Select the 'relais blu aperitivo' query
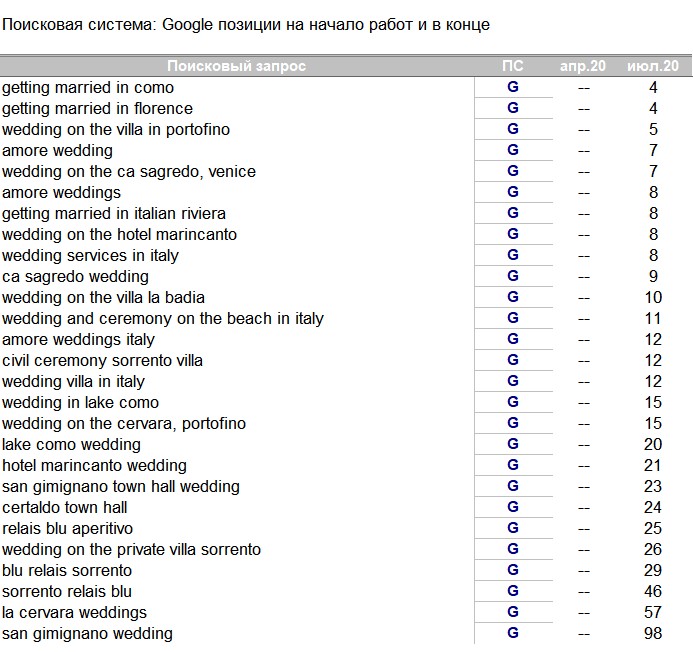 pos(68,528)
